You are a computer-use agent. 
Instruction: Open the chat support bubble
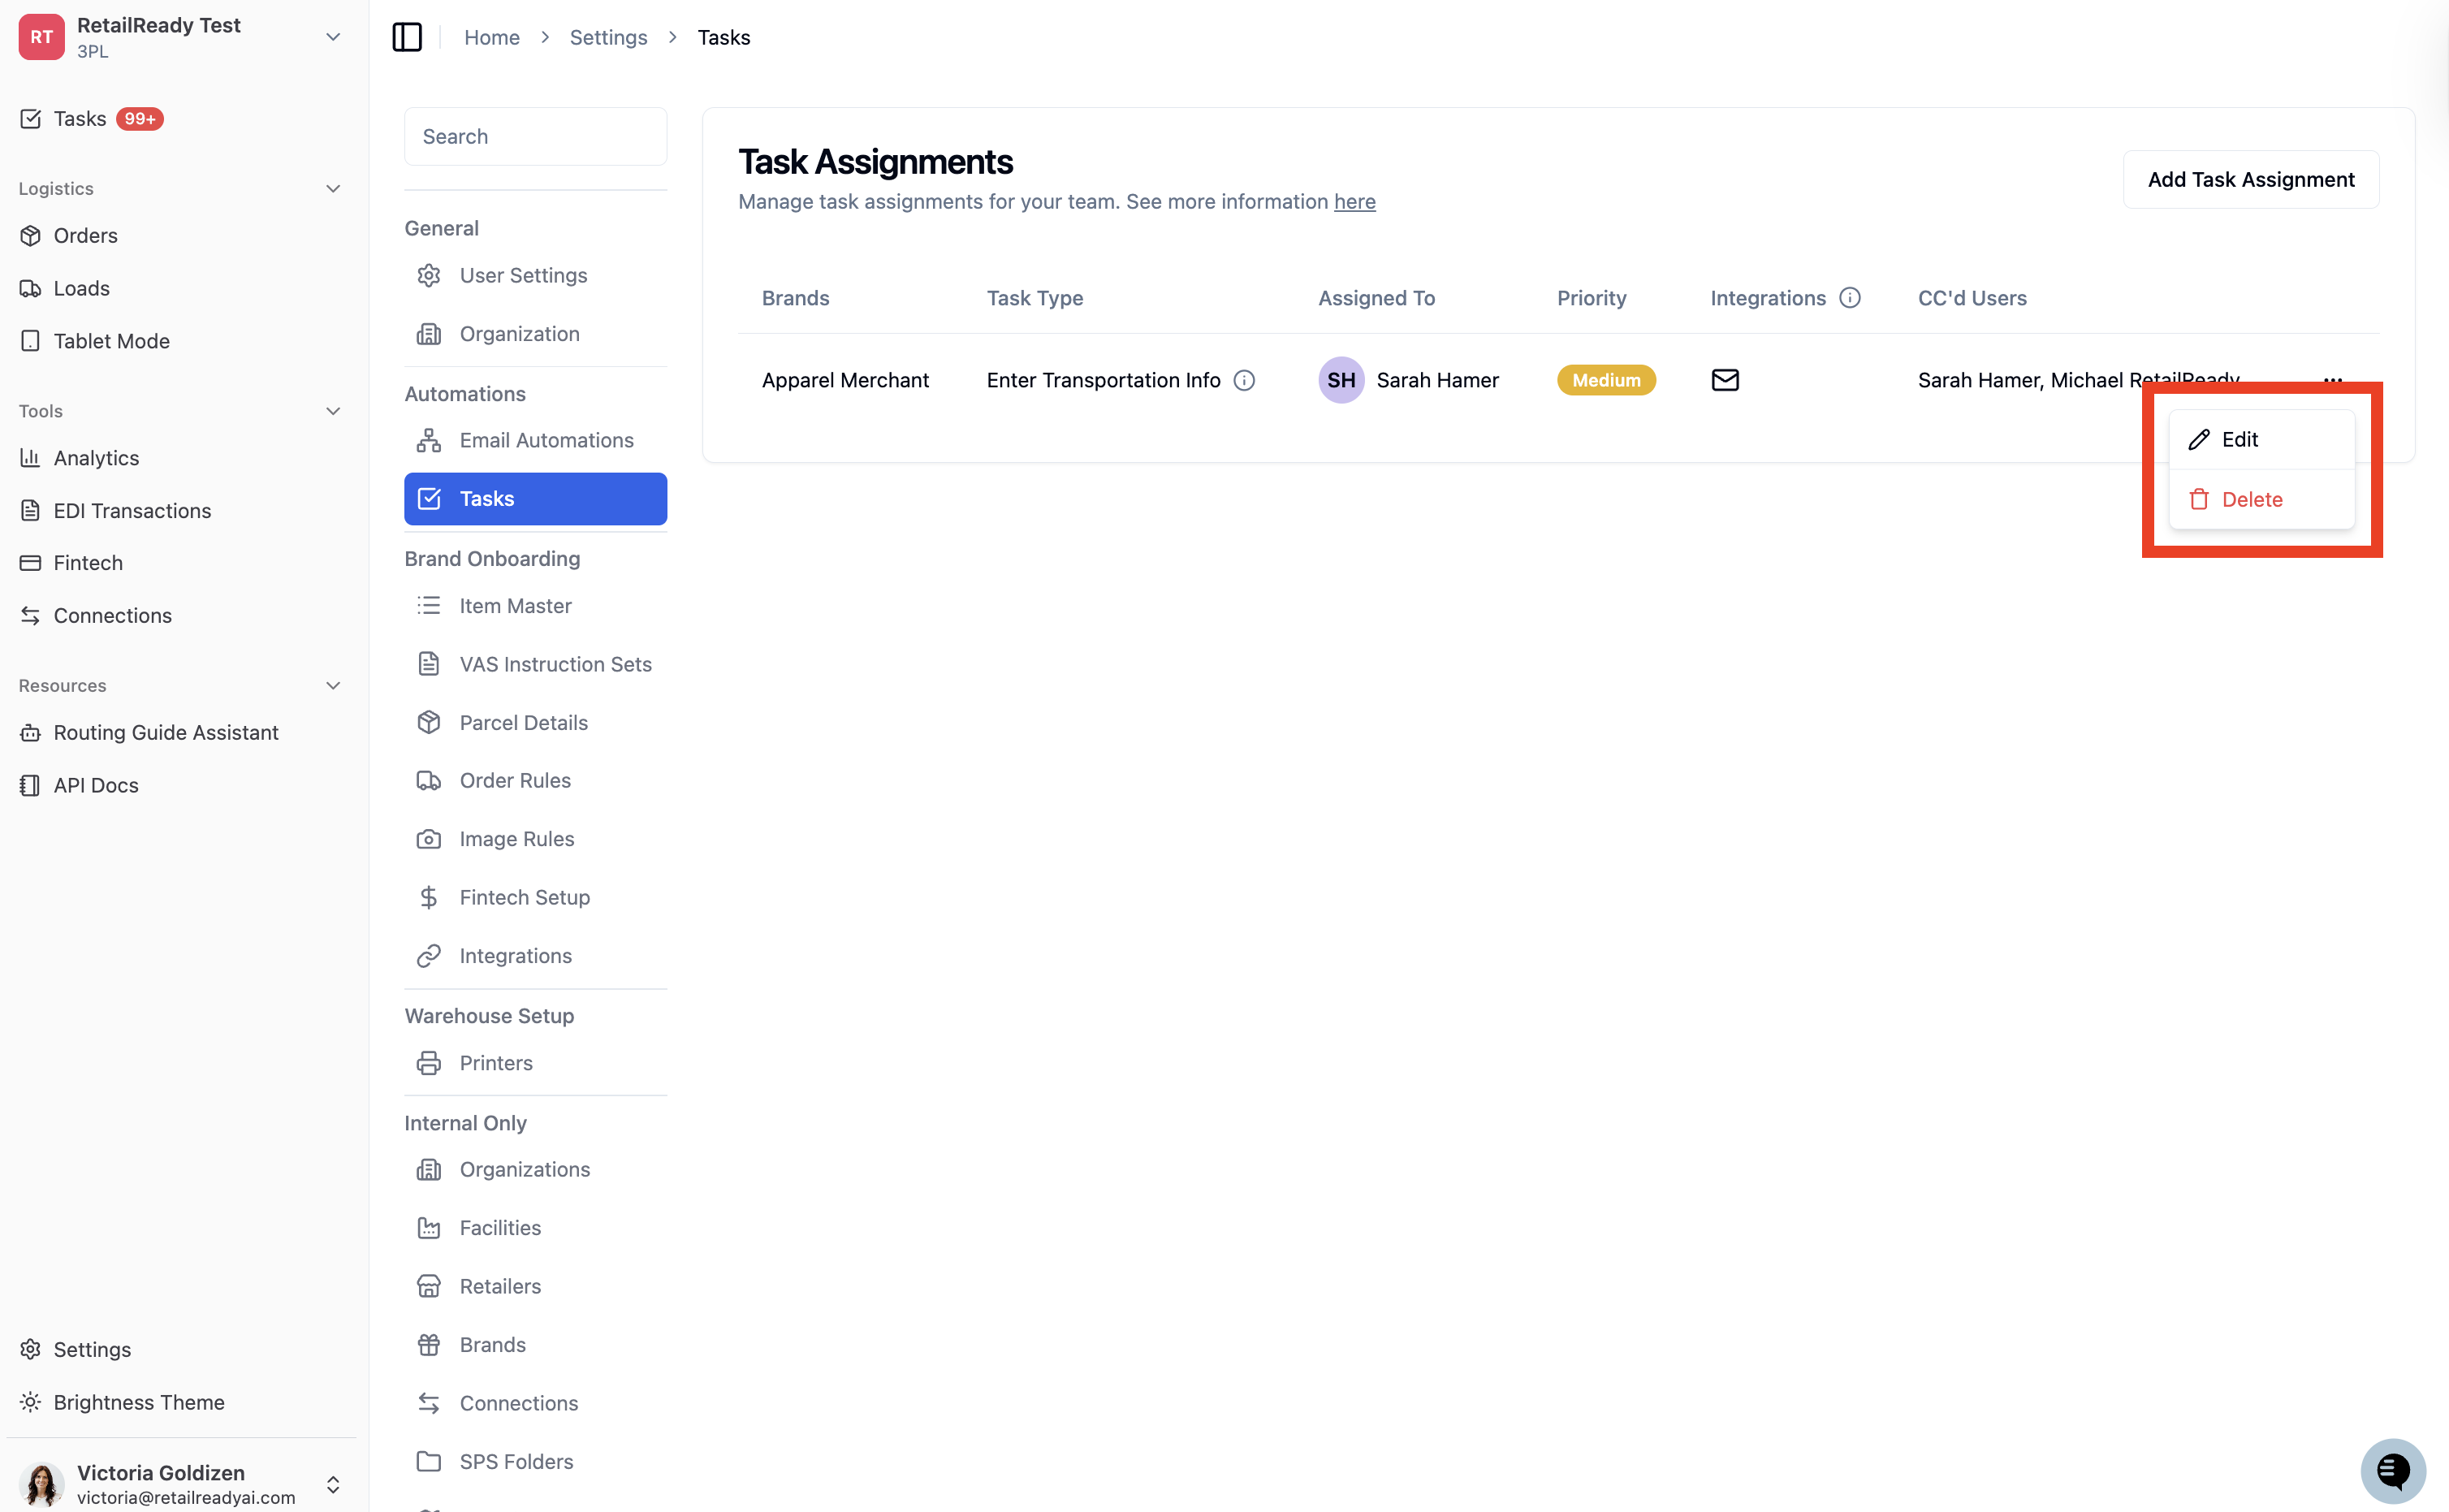pyautogui.click(x=2393, y=1470)
